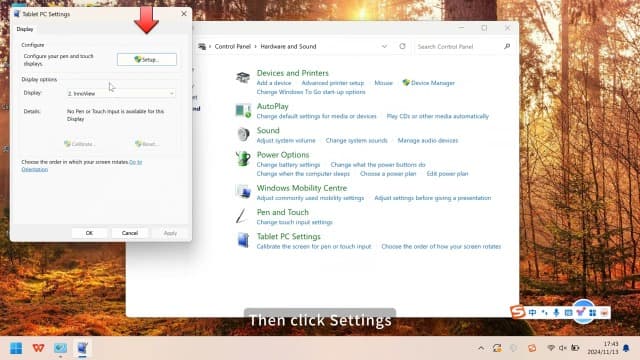Click Adjust system volume link
640x360 pixels.
[286, 140]
